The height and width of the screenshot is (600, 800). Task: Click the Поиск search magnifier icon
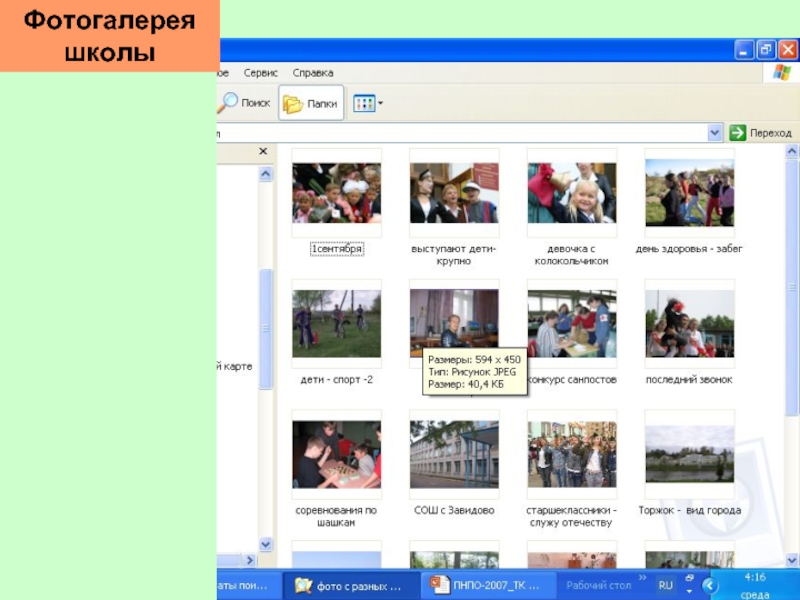click(230, 103)
